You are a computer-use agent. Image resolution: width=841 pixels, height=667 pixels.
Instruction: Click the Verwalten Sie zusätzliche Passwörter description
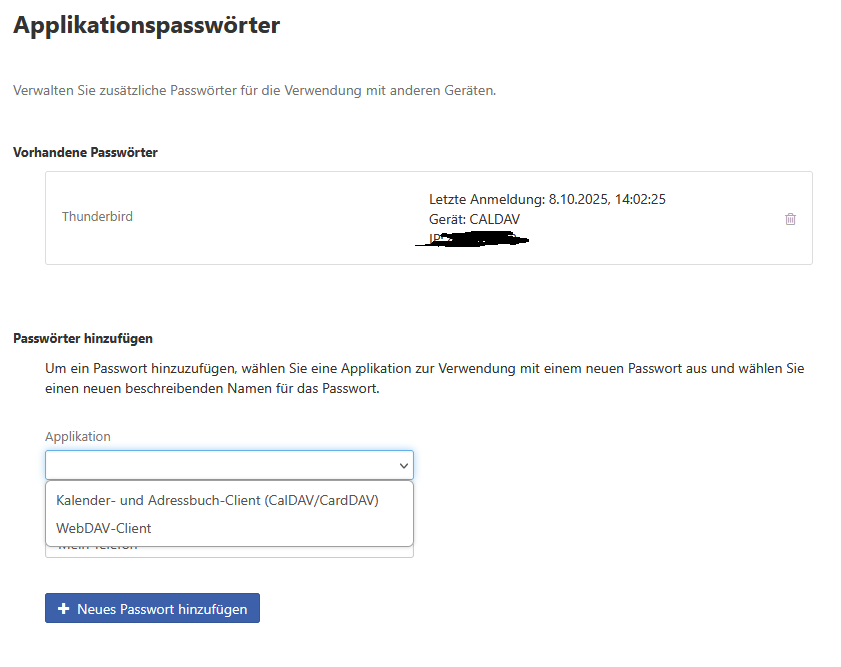(254, 91)
